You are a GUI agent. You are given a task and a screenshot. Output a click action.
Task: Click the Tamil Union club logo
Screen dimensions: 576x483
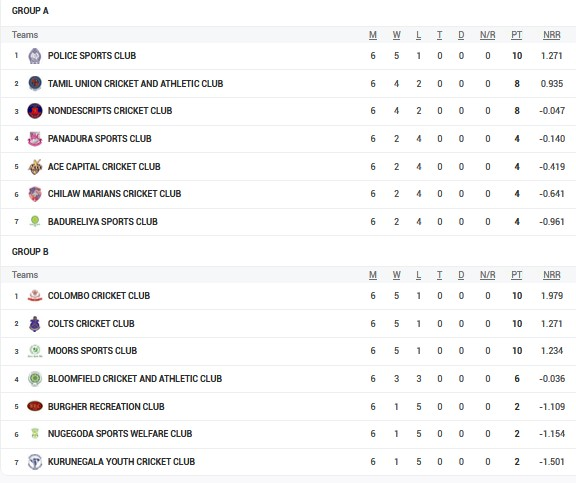click(x=35, y=83)
